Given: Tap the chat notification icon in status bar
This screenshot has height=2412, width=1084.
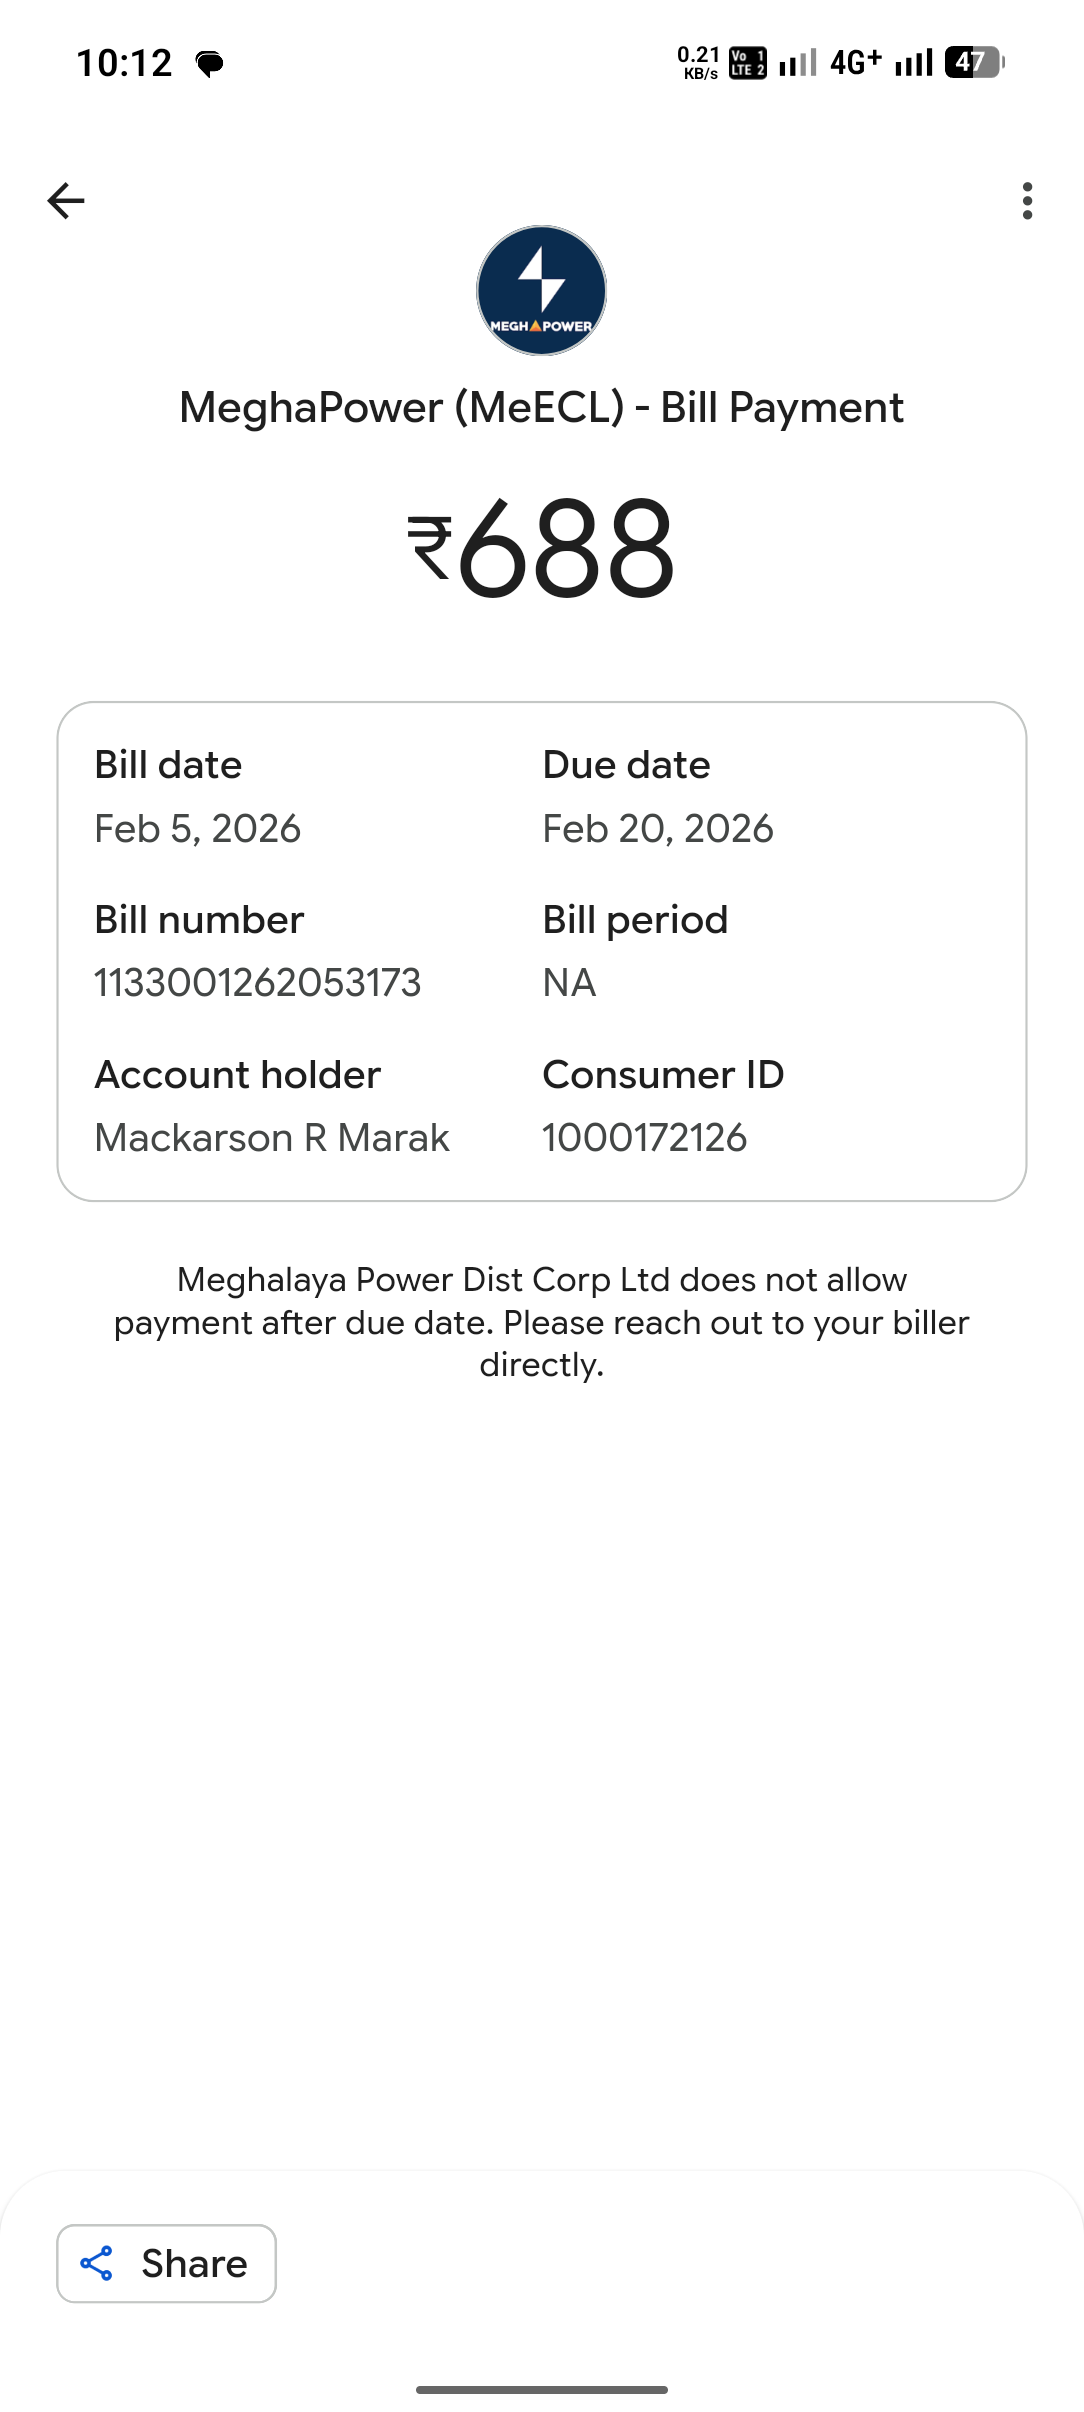Looking at the screenshot, I should (x=209, y=65).
